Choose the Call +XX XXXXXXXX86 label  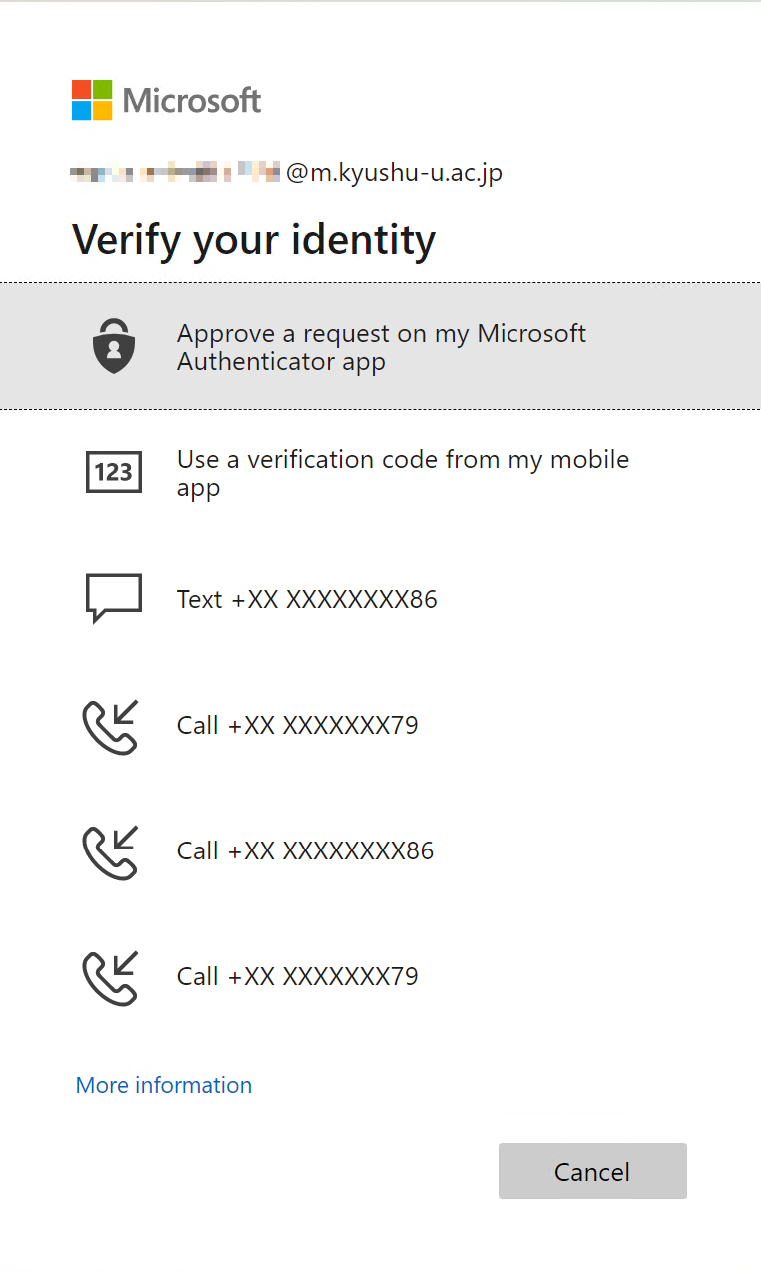305,851
